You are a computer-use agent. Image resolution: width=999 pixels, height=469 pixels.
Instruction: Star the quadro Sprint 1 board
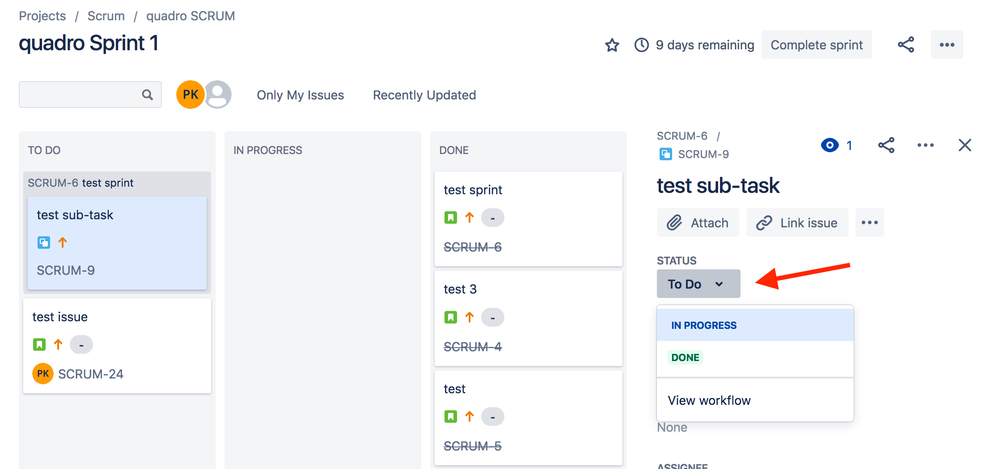coord(612,45)
